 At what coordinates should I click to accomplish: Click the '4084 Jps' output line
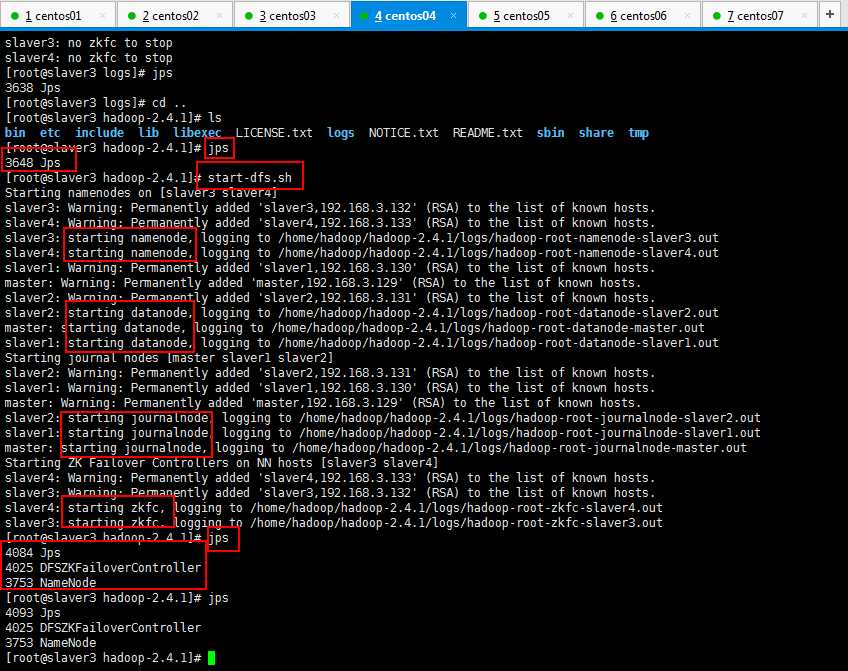(x=32, y=553)
